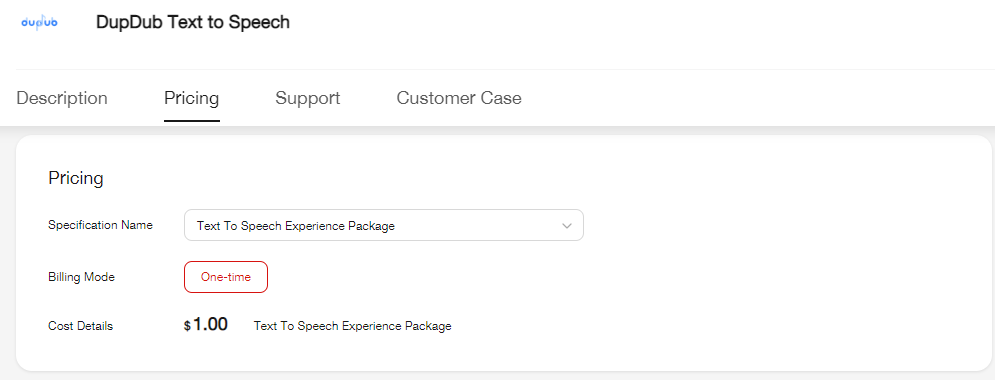Click the Billing Mode label

coord(81,277)
